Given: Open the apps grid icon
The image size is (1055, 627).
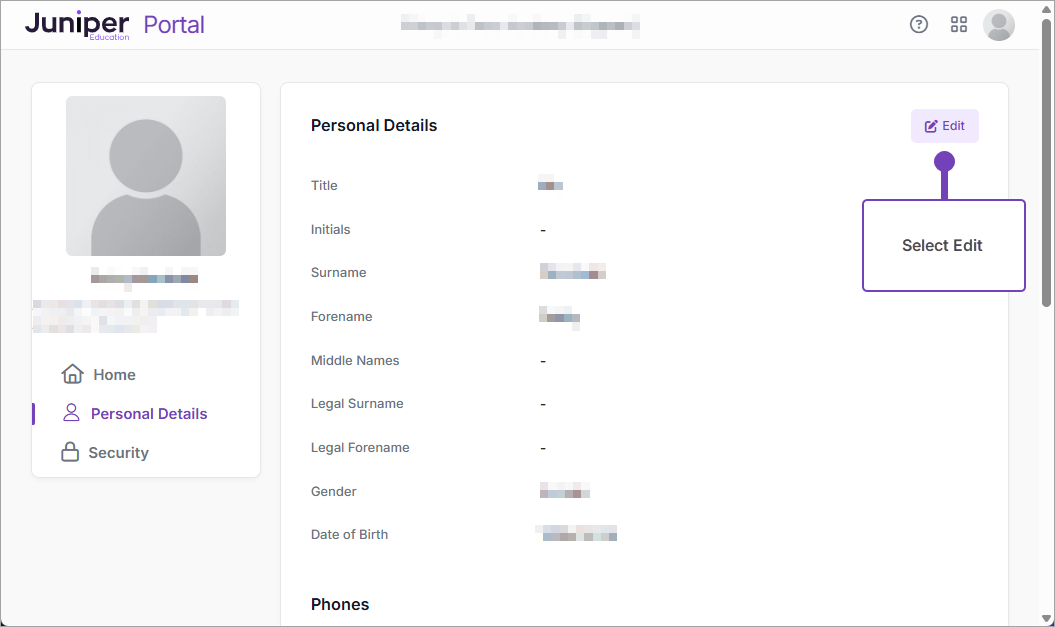Looking at the screenshot, I should (959, 25).
